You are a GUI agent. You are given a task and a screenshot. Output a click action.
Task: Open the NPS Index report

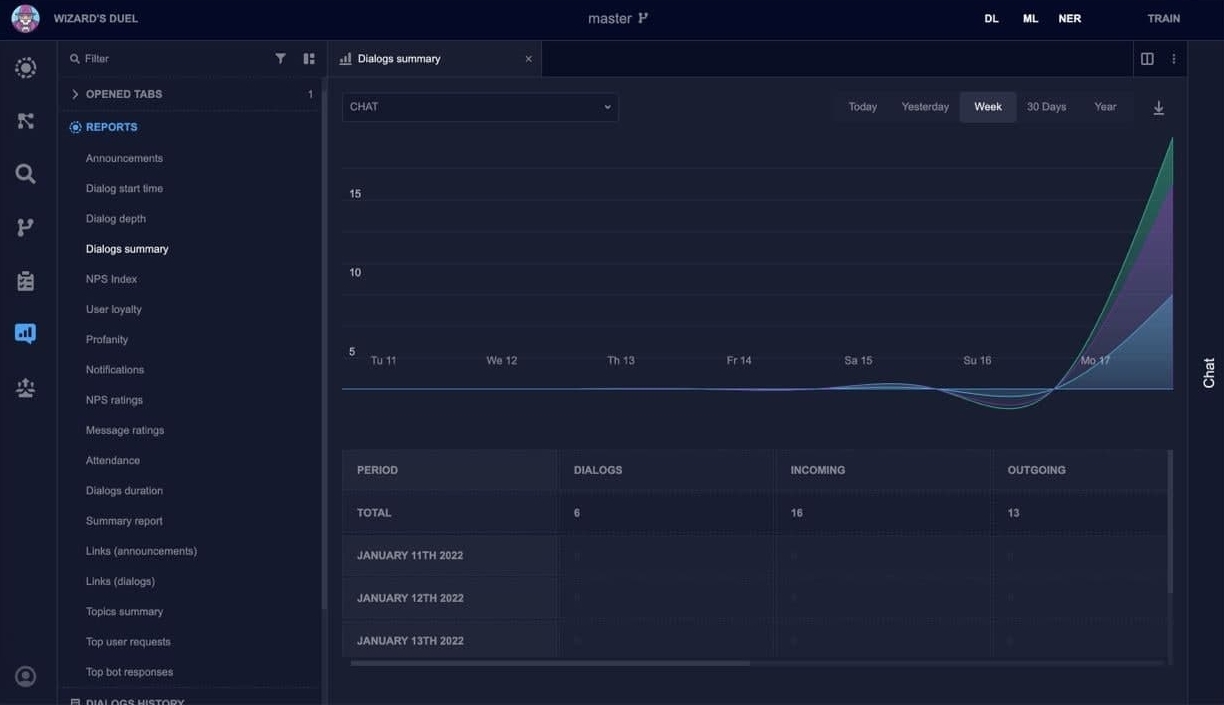[111, 279]
